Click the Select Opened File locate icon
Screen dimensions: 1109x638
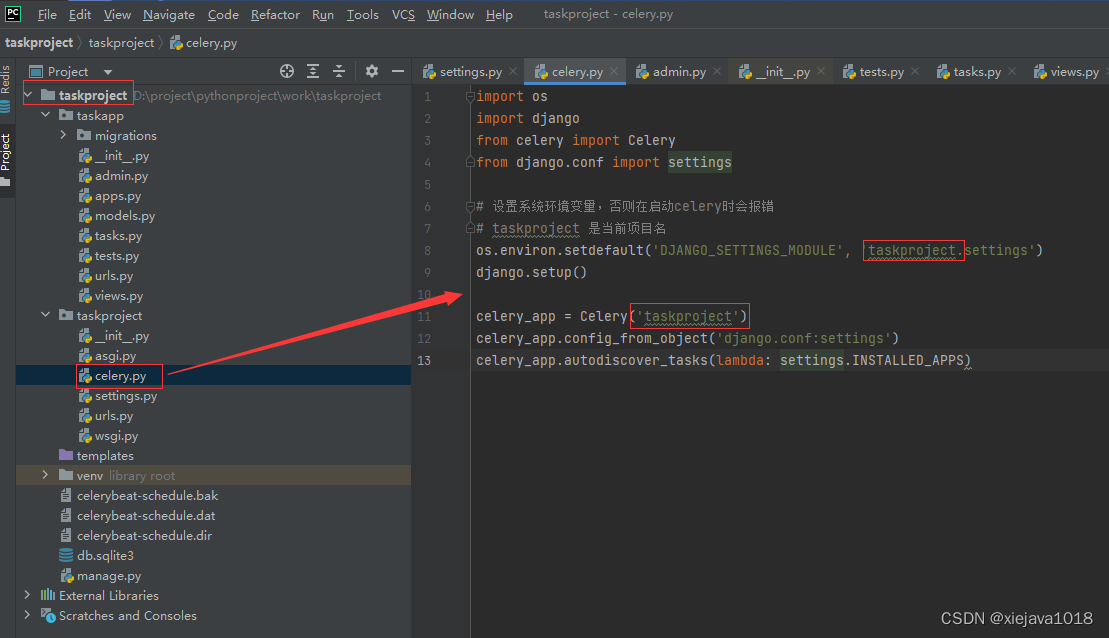[x=287, y=71]
